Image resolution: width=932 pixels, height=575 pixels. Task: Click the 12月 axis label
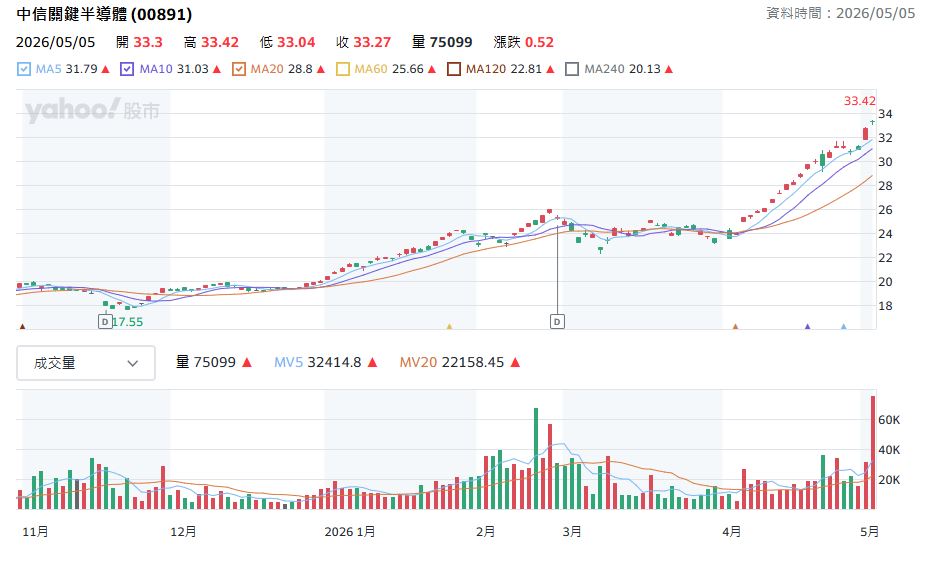[x=183, y=532]
